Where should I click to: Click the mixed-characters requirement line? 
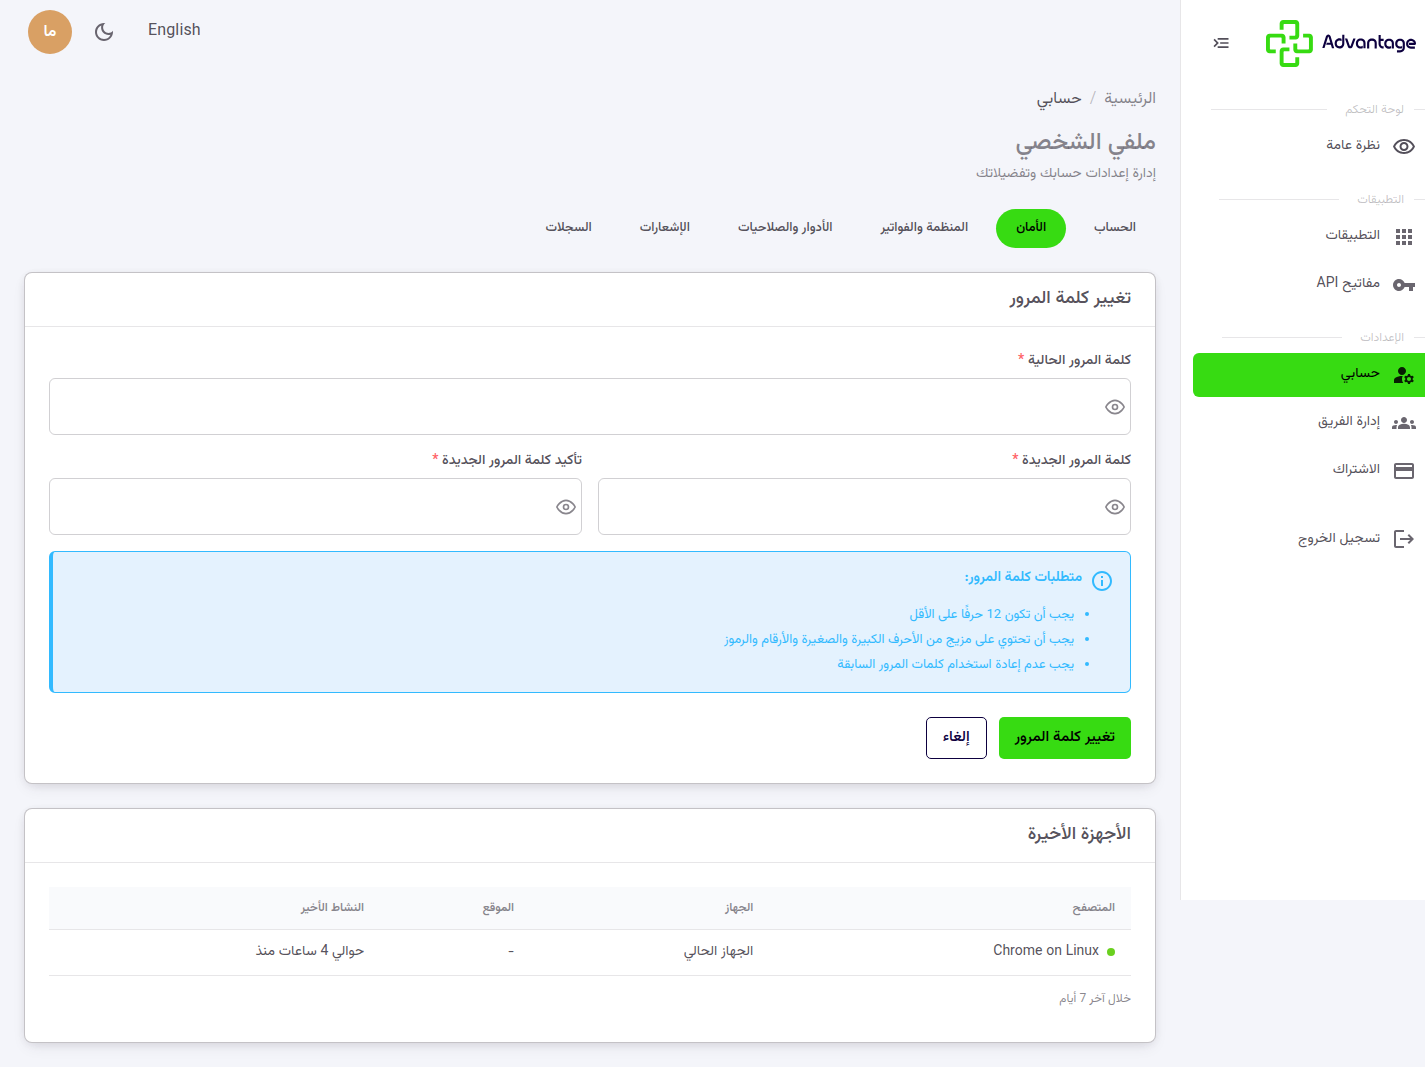tap(900, 639)
